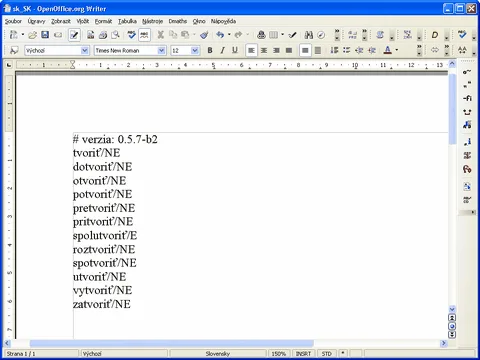Click the Previous Page navigation button
The height and width of the screenshot is (360, 480).
452,318
